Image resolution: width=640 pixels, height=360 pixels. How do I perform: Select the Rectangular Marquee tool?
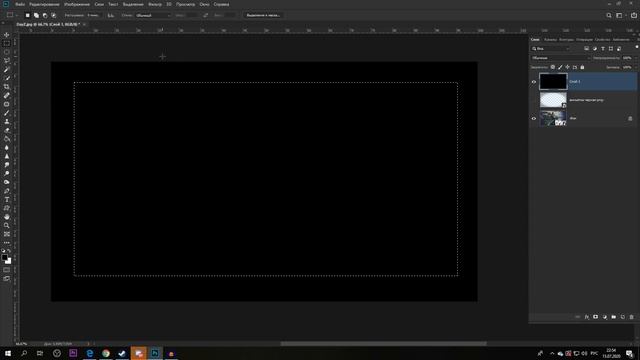(x=7, y=44)
